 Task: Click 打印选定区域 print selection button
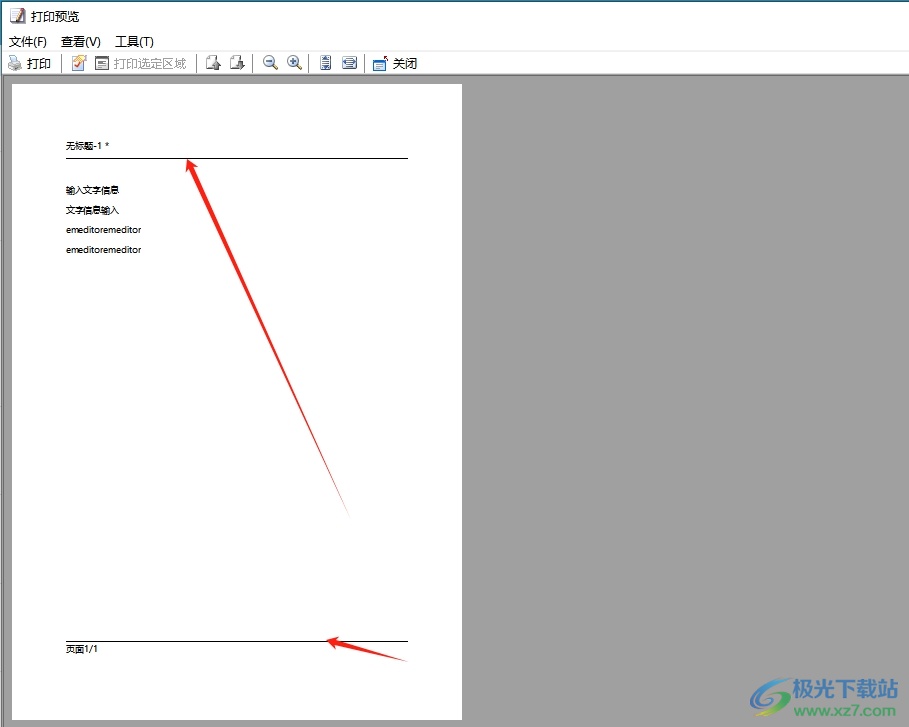(x=141, y=63)
